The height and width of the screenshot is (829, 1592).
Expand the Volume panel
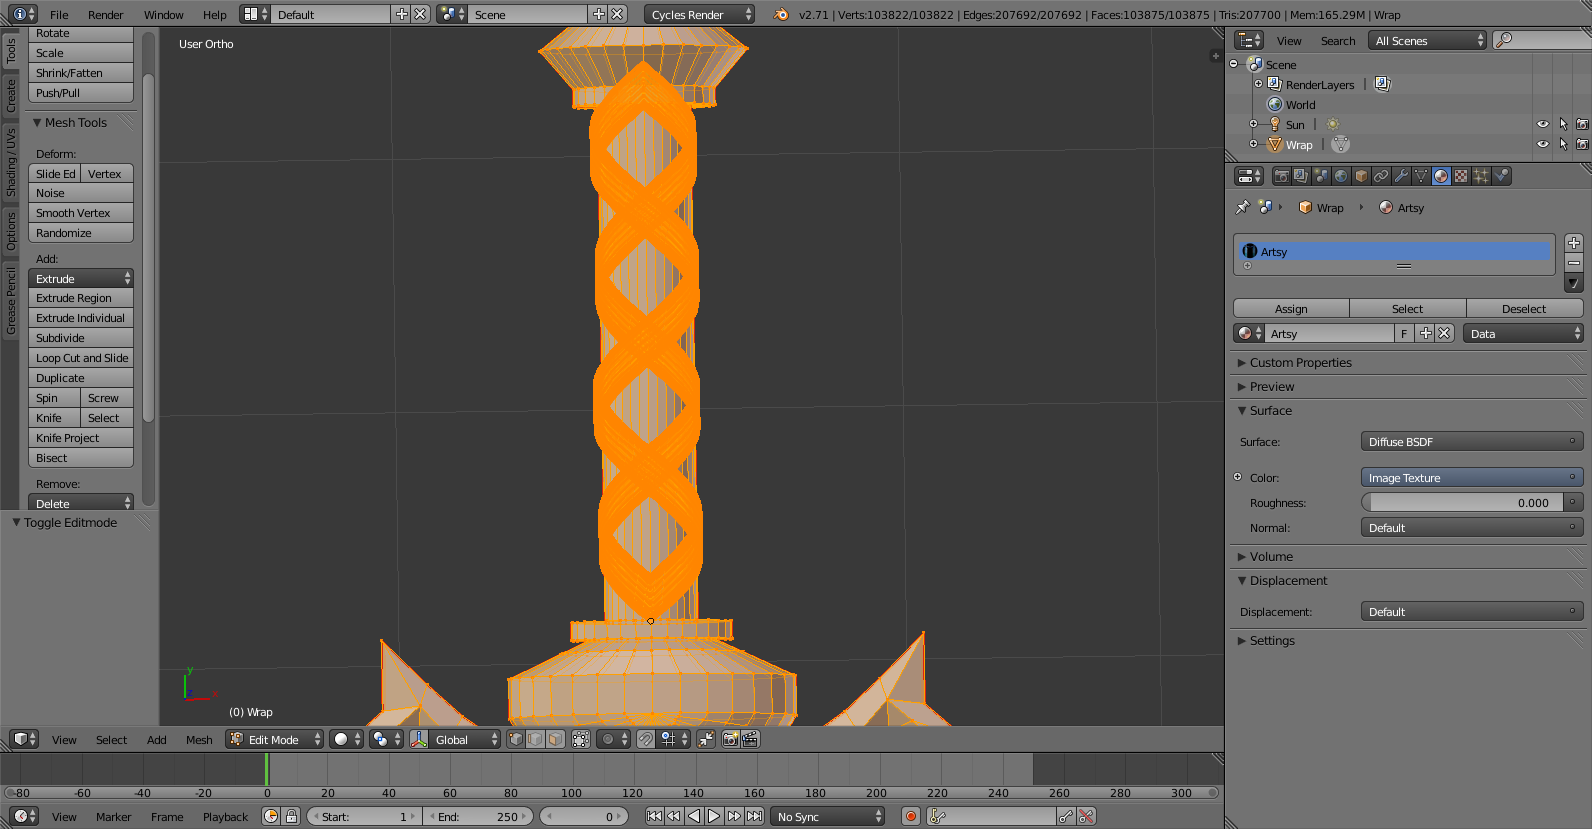point(1271,556)
